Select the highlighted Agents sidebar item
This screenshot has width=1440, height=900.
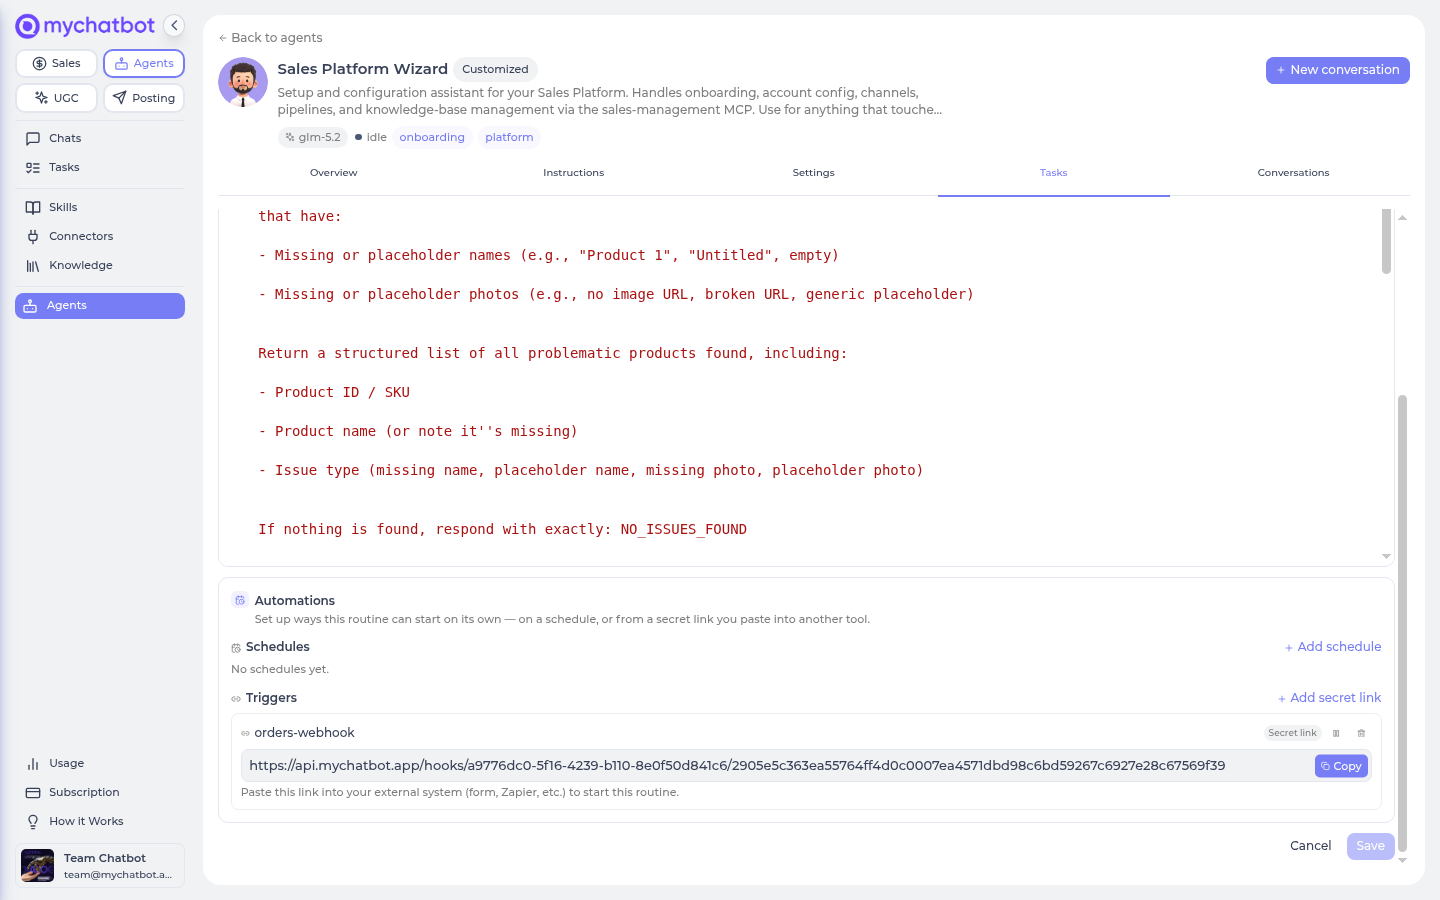(100, 306)
